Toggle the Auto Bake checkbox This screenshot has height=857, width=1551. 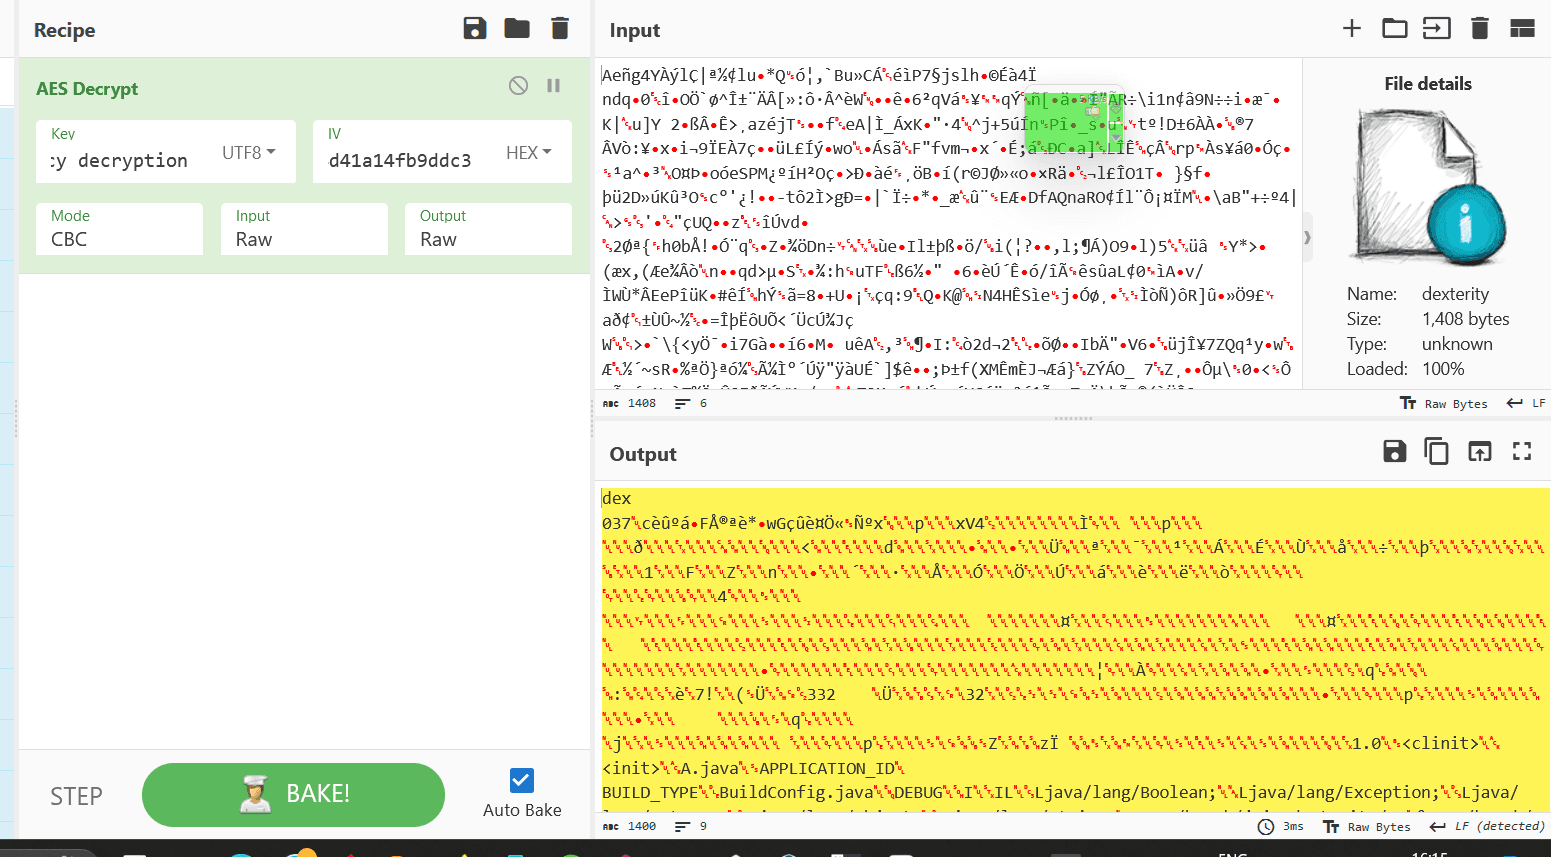(522, 780)
